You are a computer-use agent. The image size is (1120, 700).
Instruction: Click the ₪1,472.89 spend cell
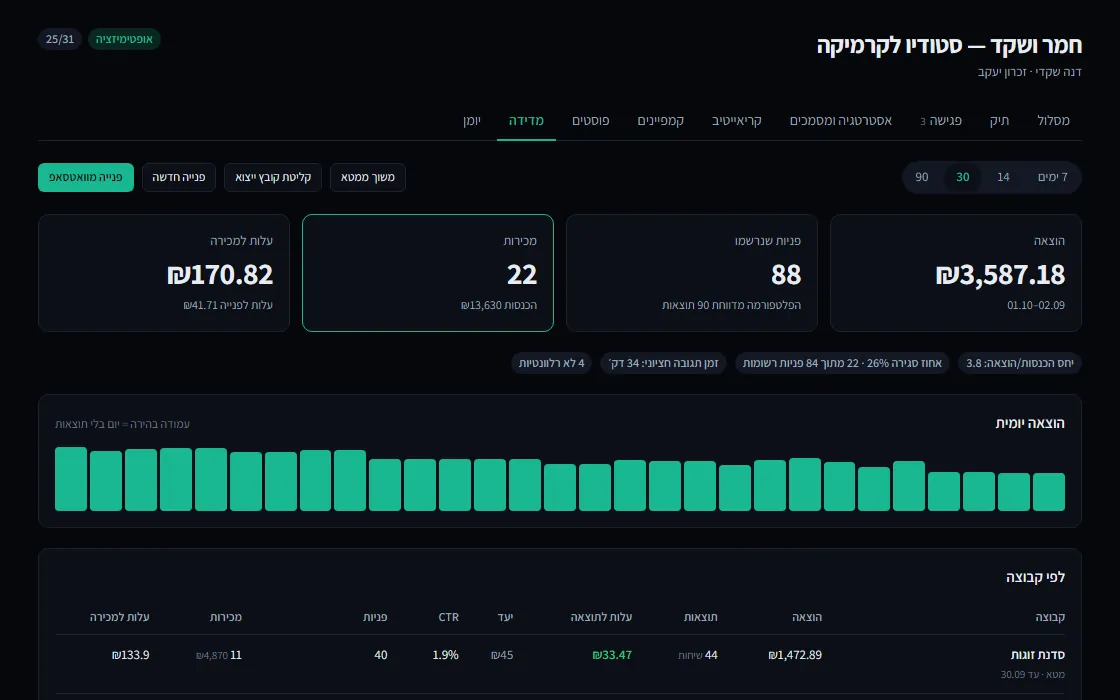coord(795,655)
